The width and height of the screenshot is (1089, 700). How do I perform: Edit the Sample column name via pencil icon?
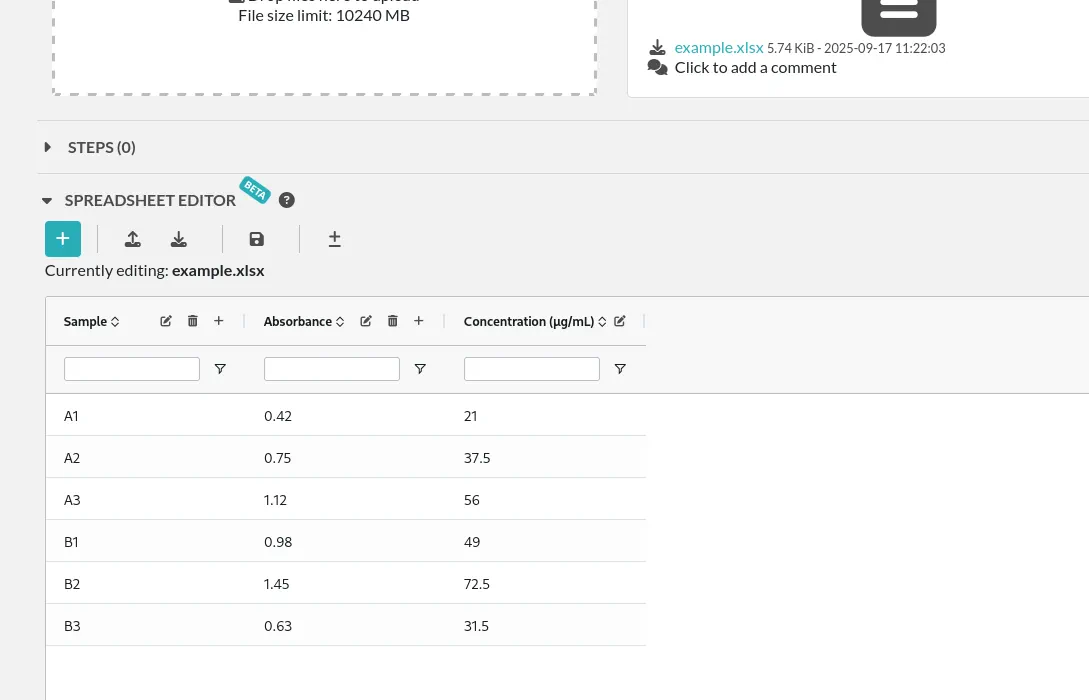(x=165, y=320)
